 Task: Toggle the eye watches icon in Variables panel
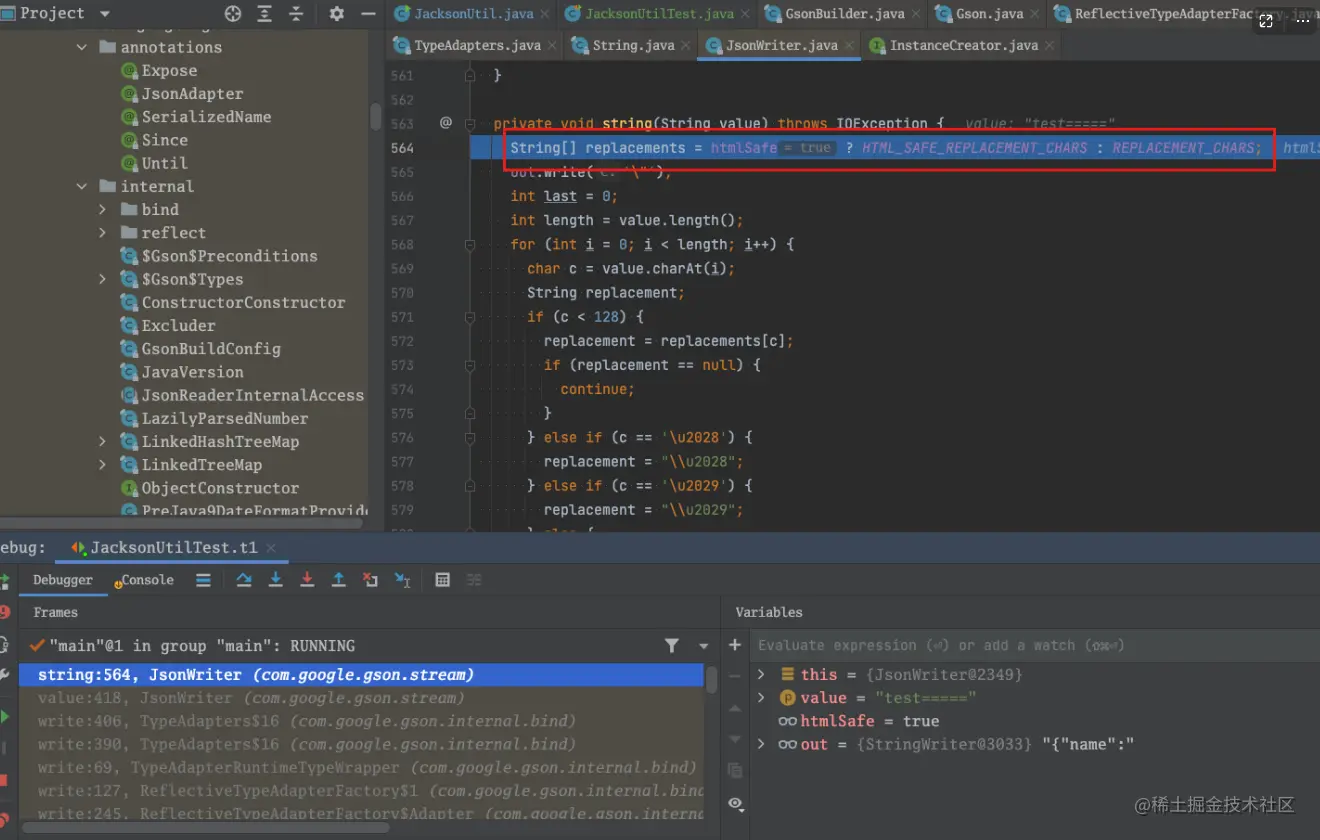735,804
